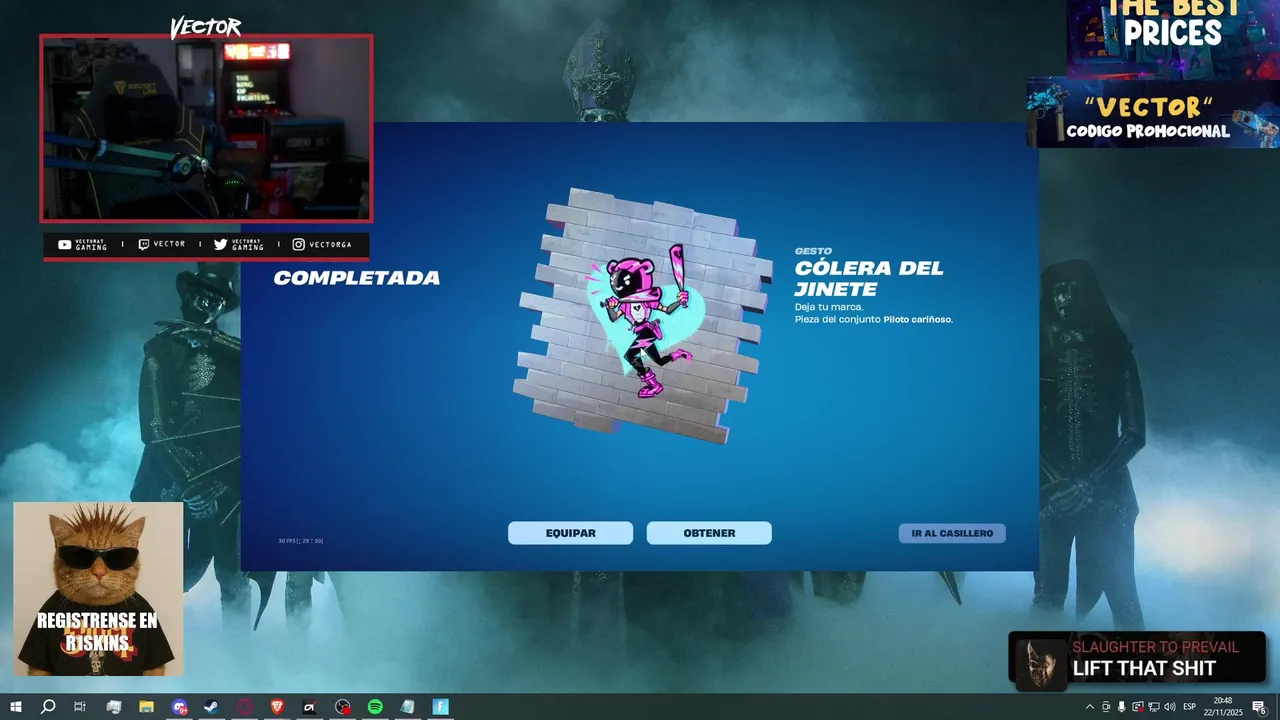The width and height of the screenshot is (1280, 720).
Task: Open Spotify from the taskbar
Action: (x=375, y=707)
